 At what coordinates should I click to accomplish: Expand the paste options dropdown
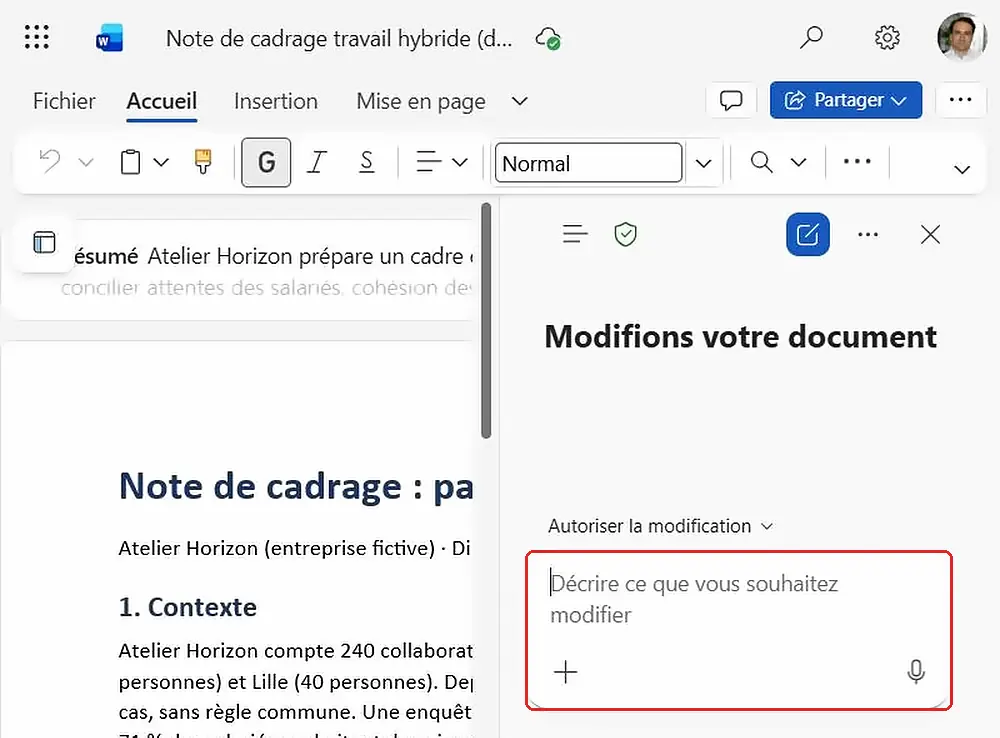point(161,163)
